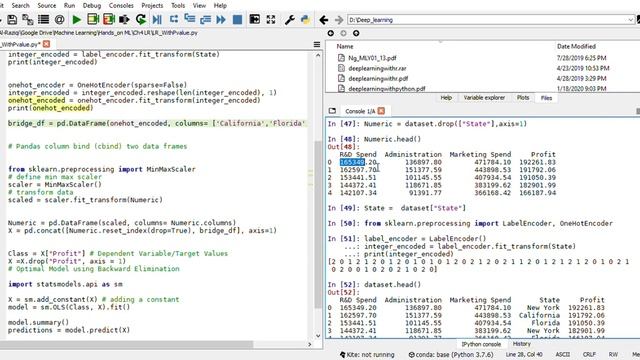Open the Run menu

pos(69,5)
